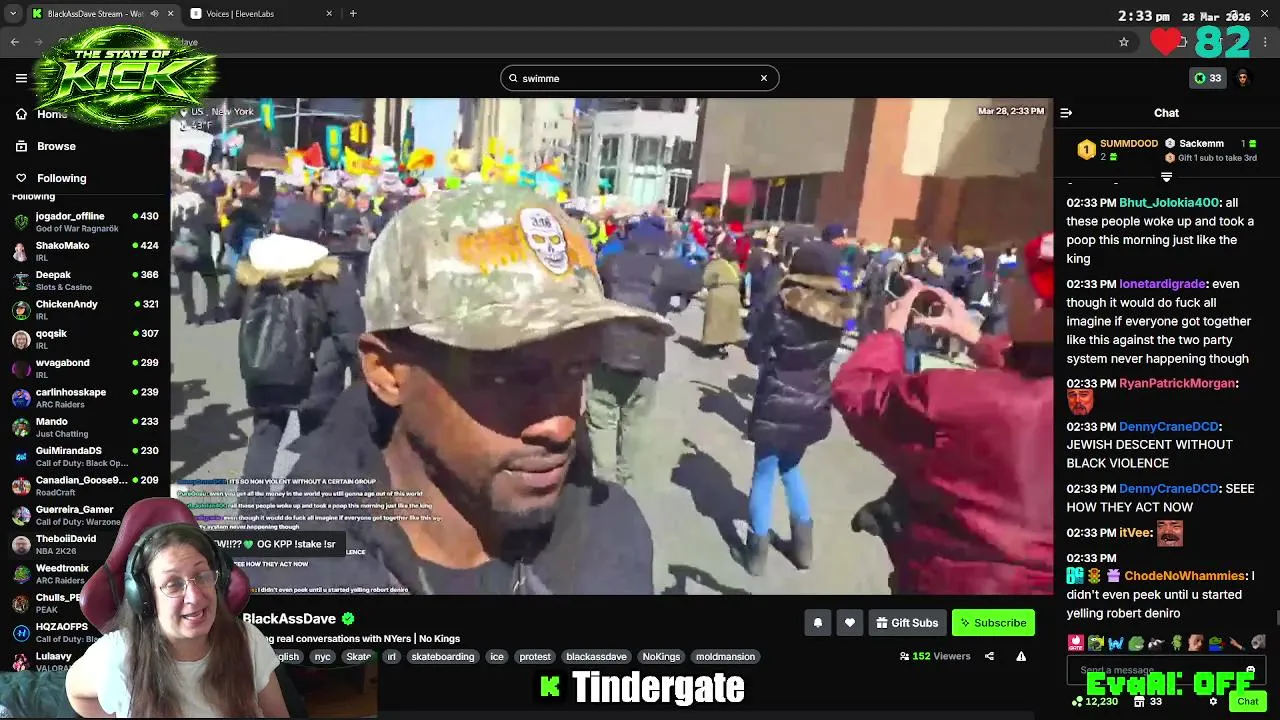The width and height of the screenshot is (1280, 720).
Task: Click the video stream player
Action: [x=611, y=346]
